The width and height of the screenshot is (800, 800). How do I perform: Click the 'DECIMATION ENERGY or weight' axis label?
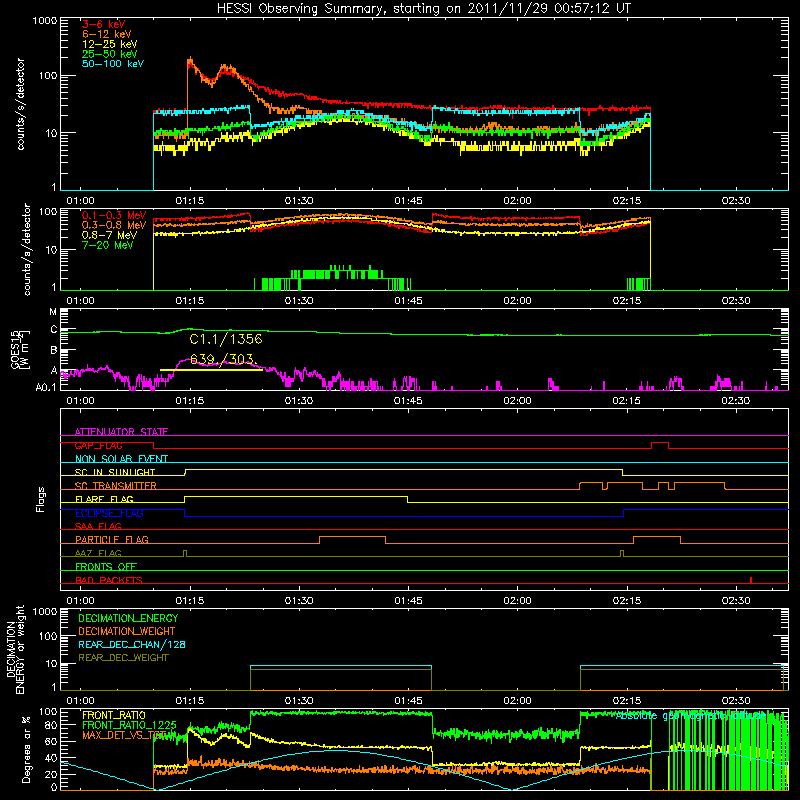pos(15,650)
